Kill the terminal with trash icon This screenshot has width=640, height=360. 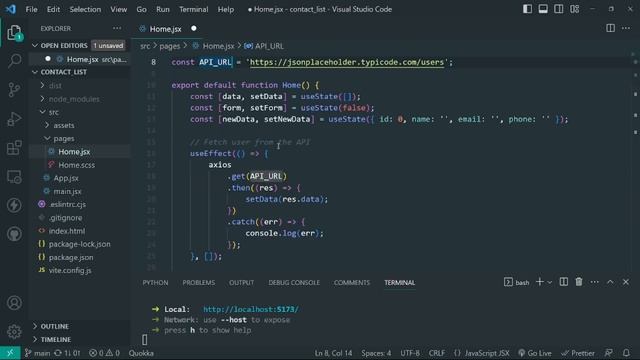coord(579,282)
